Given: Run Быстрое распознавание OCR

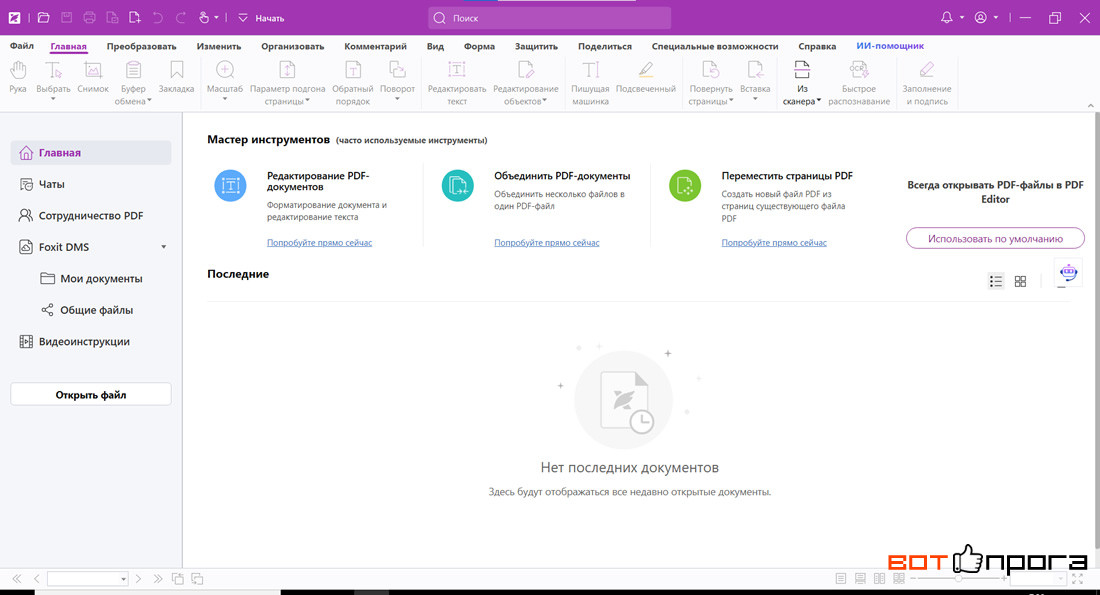Looking at the screenshot, I should (x=859, y=83).
